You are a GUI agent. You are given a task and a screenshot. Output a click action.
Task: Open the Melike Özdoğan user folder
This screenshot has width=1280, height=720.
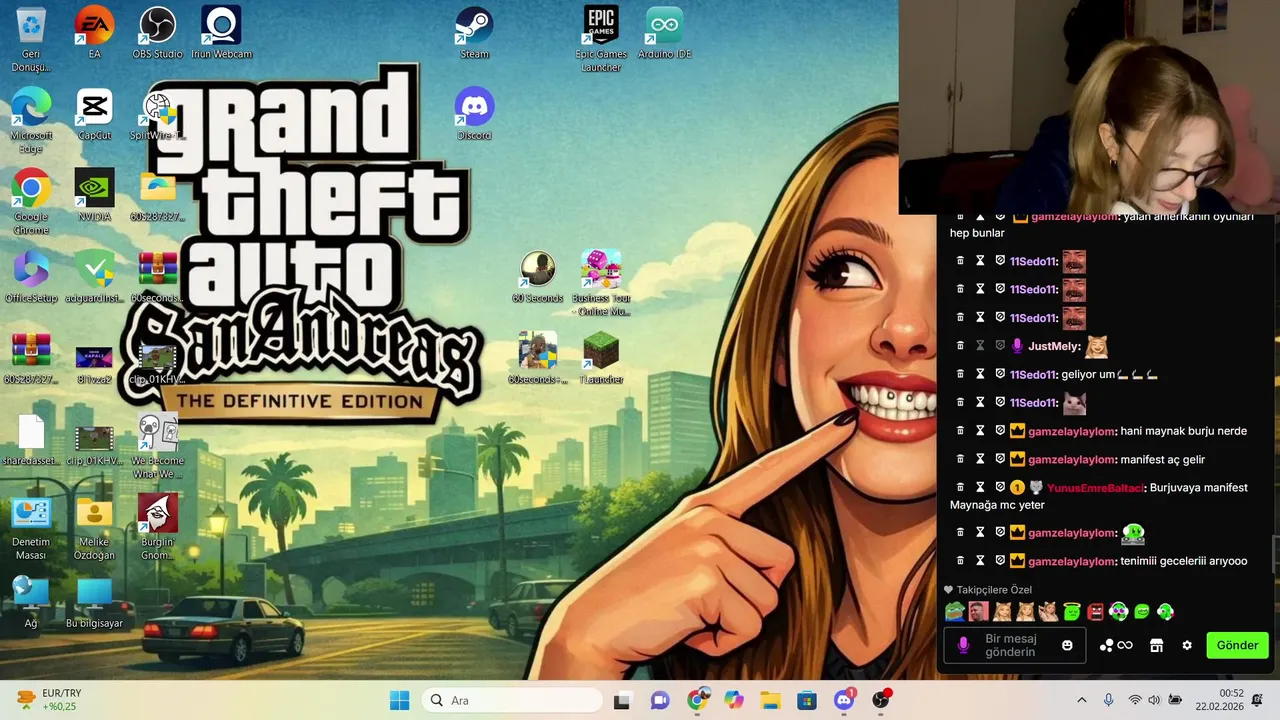click(94, 527)
